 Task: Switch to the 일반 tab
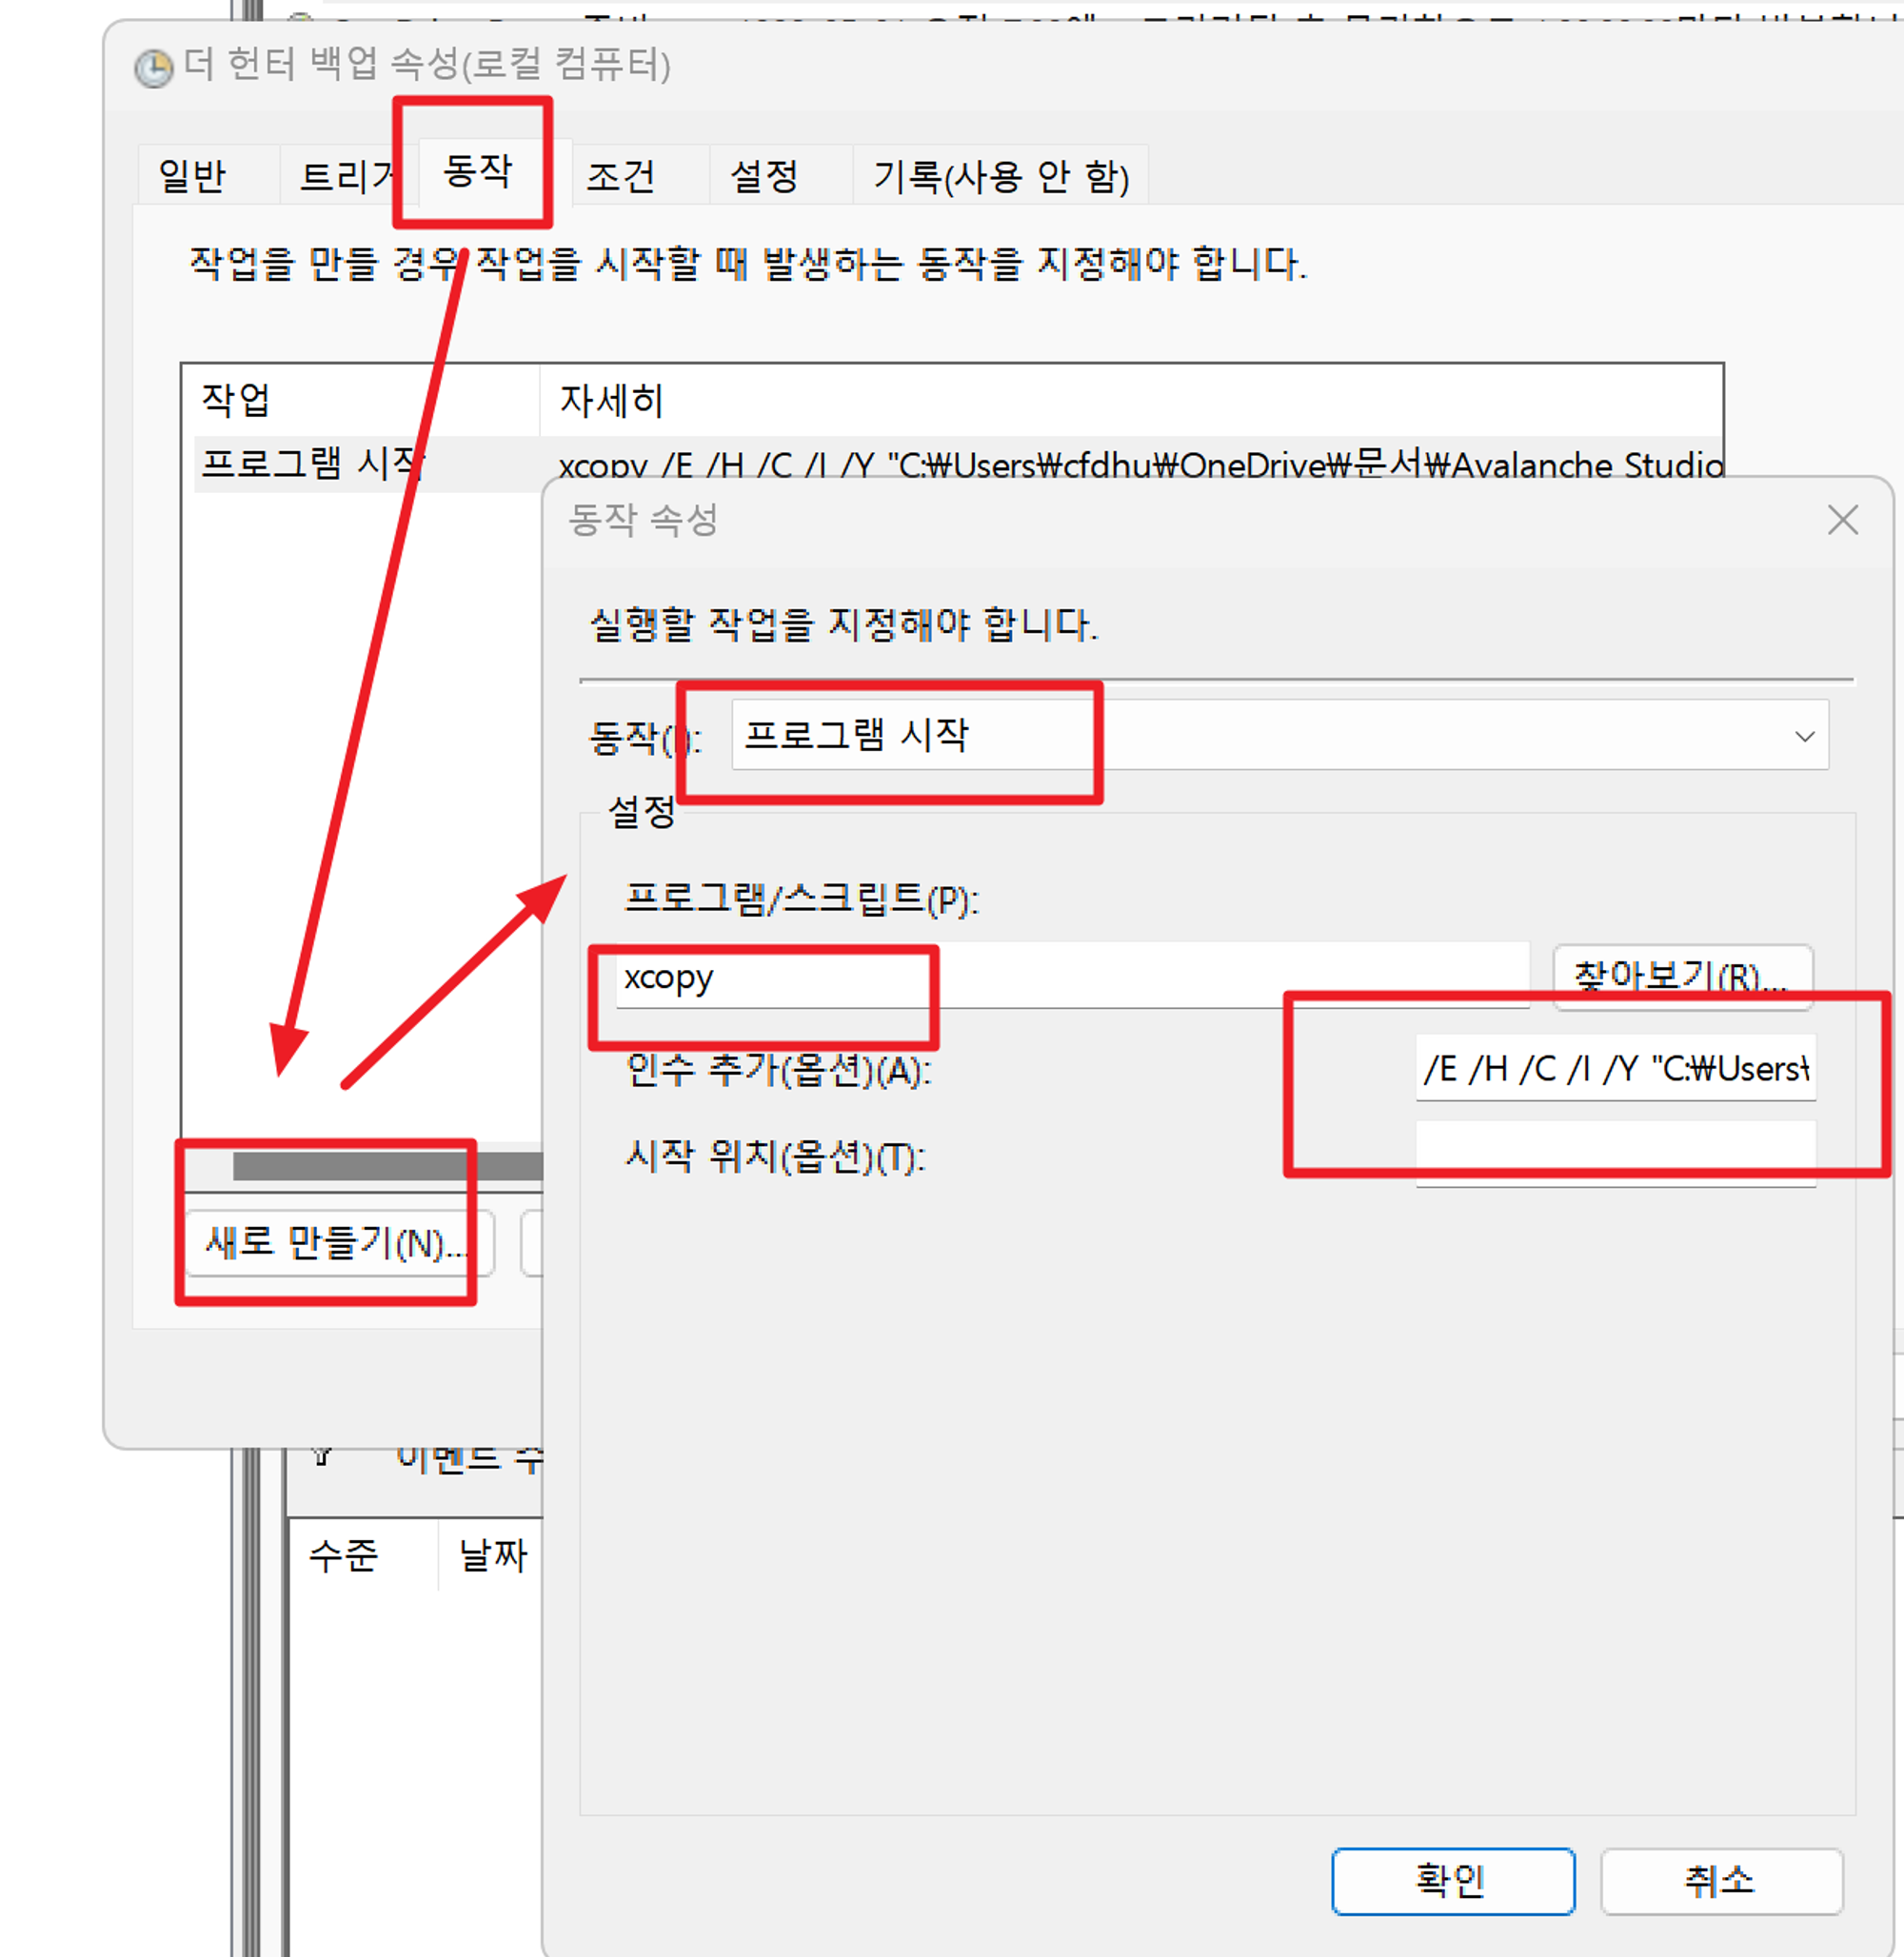coord(193,176)
